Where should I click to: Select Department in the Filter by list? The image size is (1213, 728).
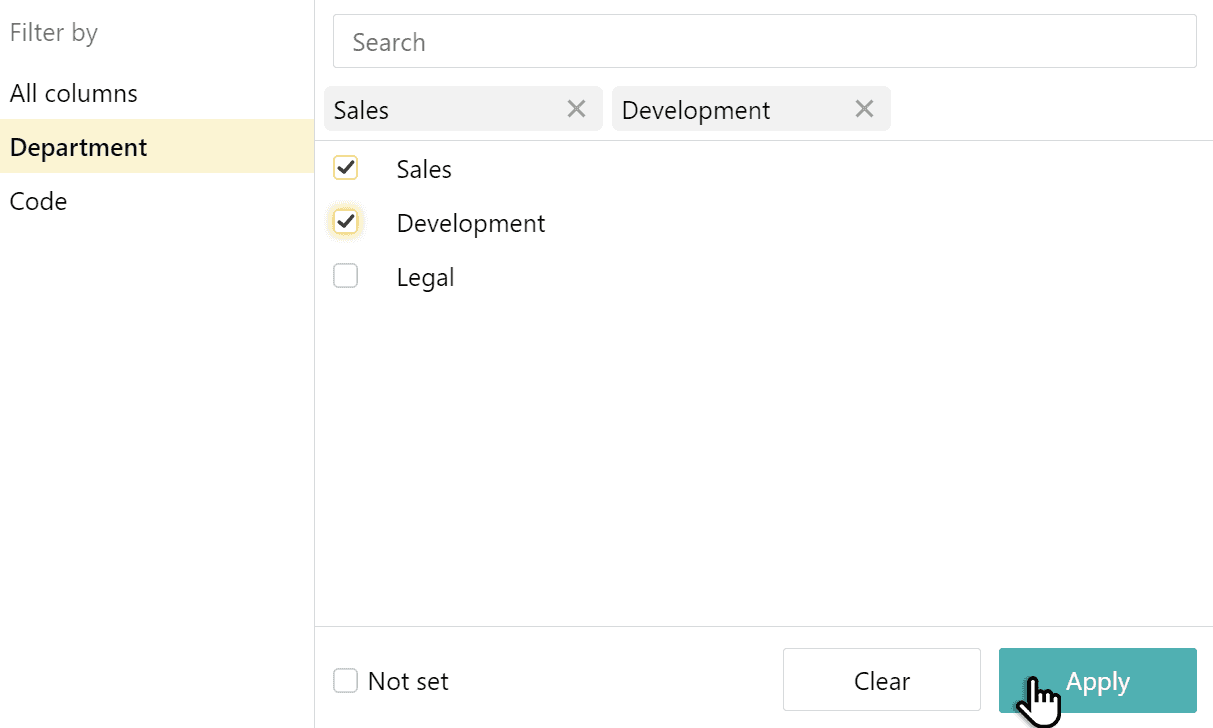[78, 146]
